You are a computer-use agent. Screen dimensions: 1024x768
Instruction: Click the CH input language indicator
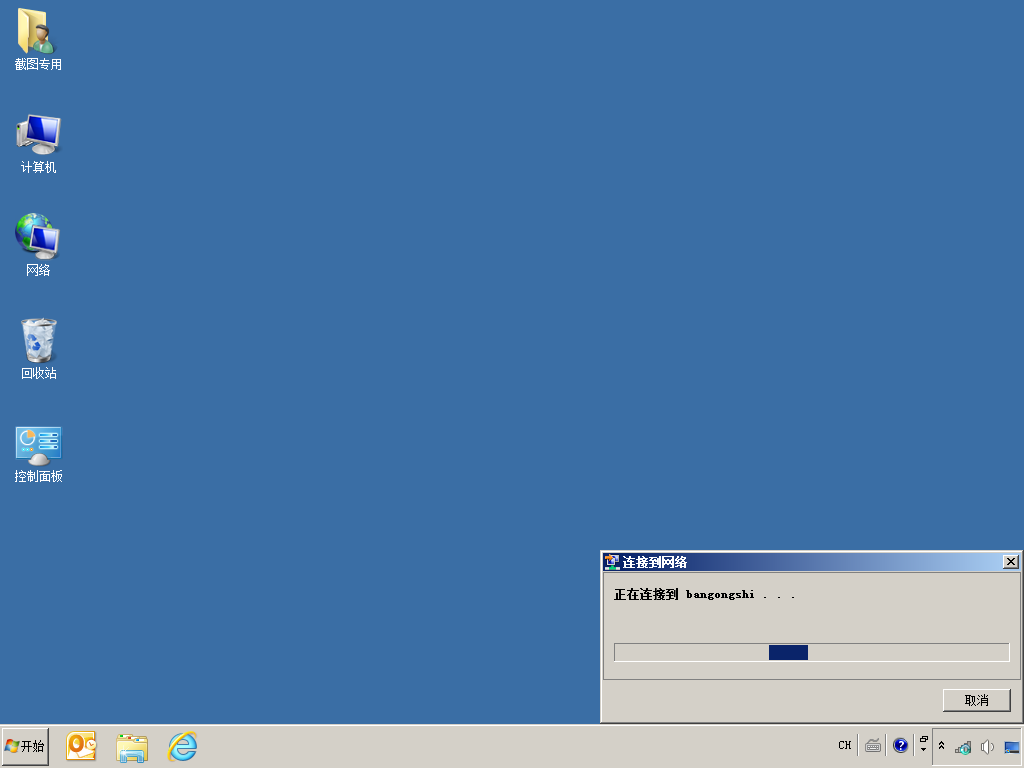click(844, 745)
